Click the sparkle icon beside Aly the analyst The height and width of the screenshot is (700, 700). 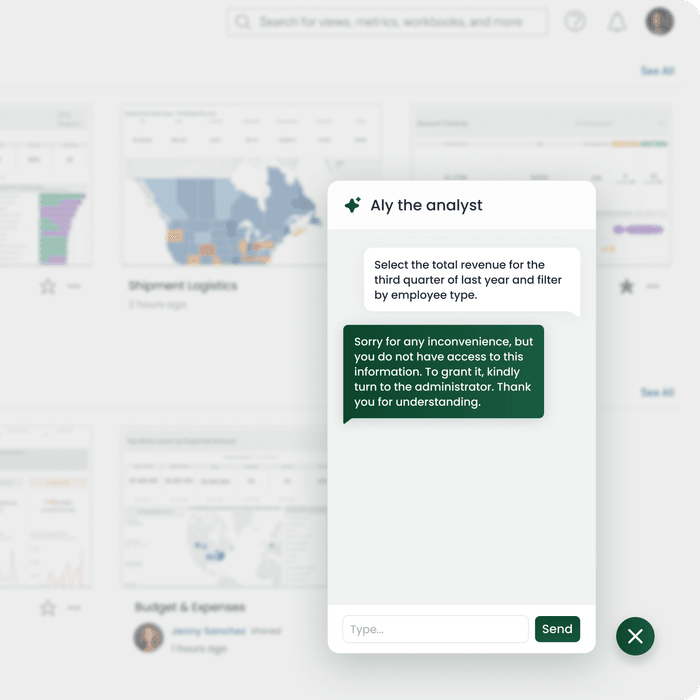[352, 205]
